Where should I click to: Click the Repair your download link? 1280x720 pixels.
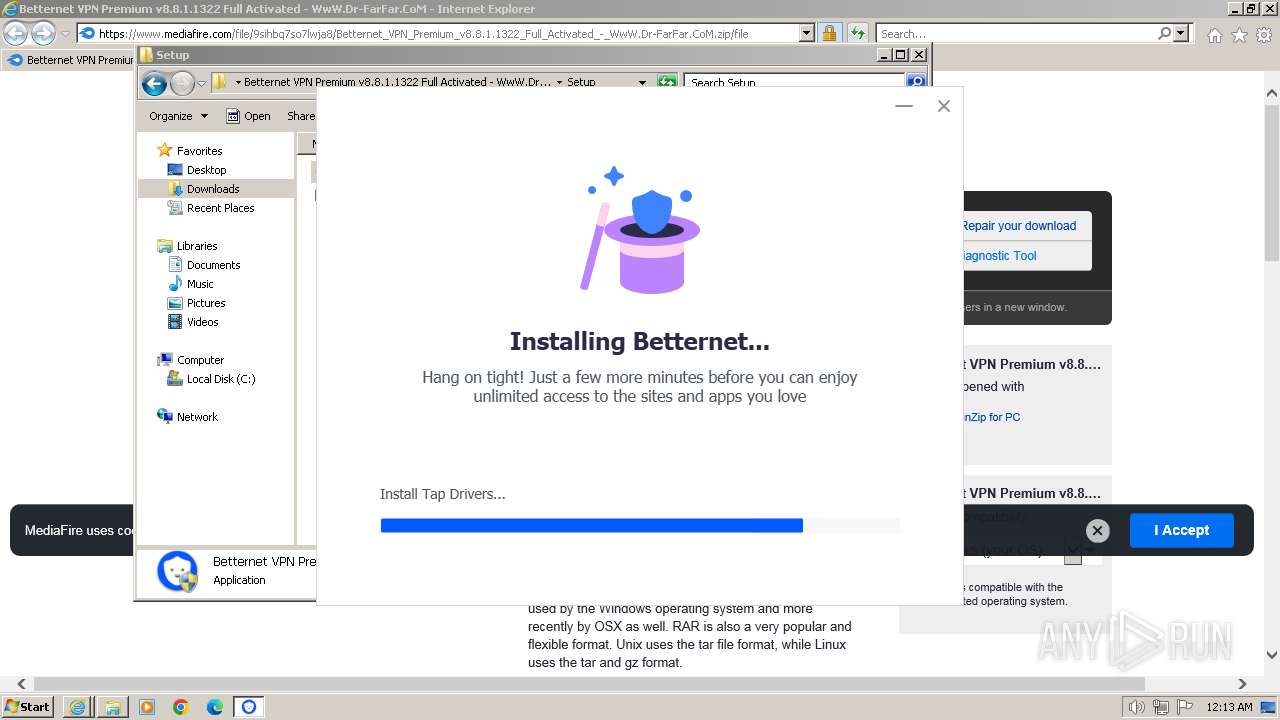pos(1019,226)
